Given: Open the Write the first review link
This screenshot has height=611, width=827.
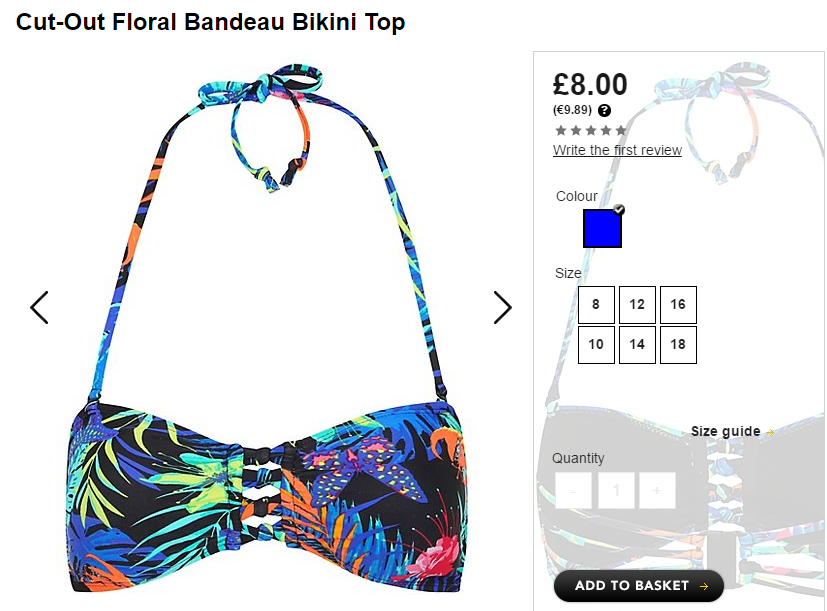Looking at the screenshot, I should (x=617, y=150).
